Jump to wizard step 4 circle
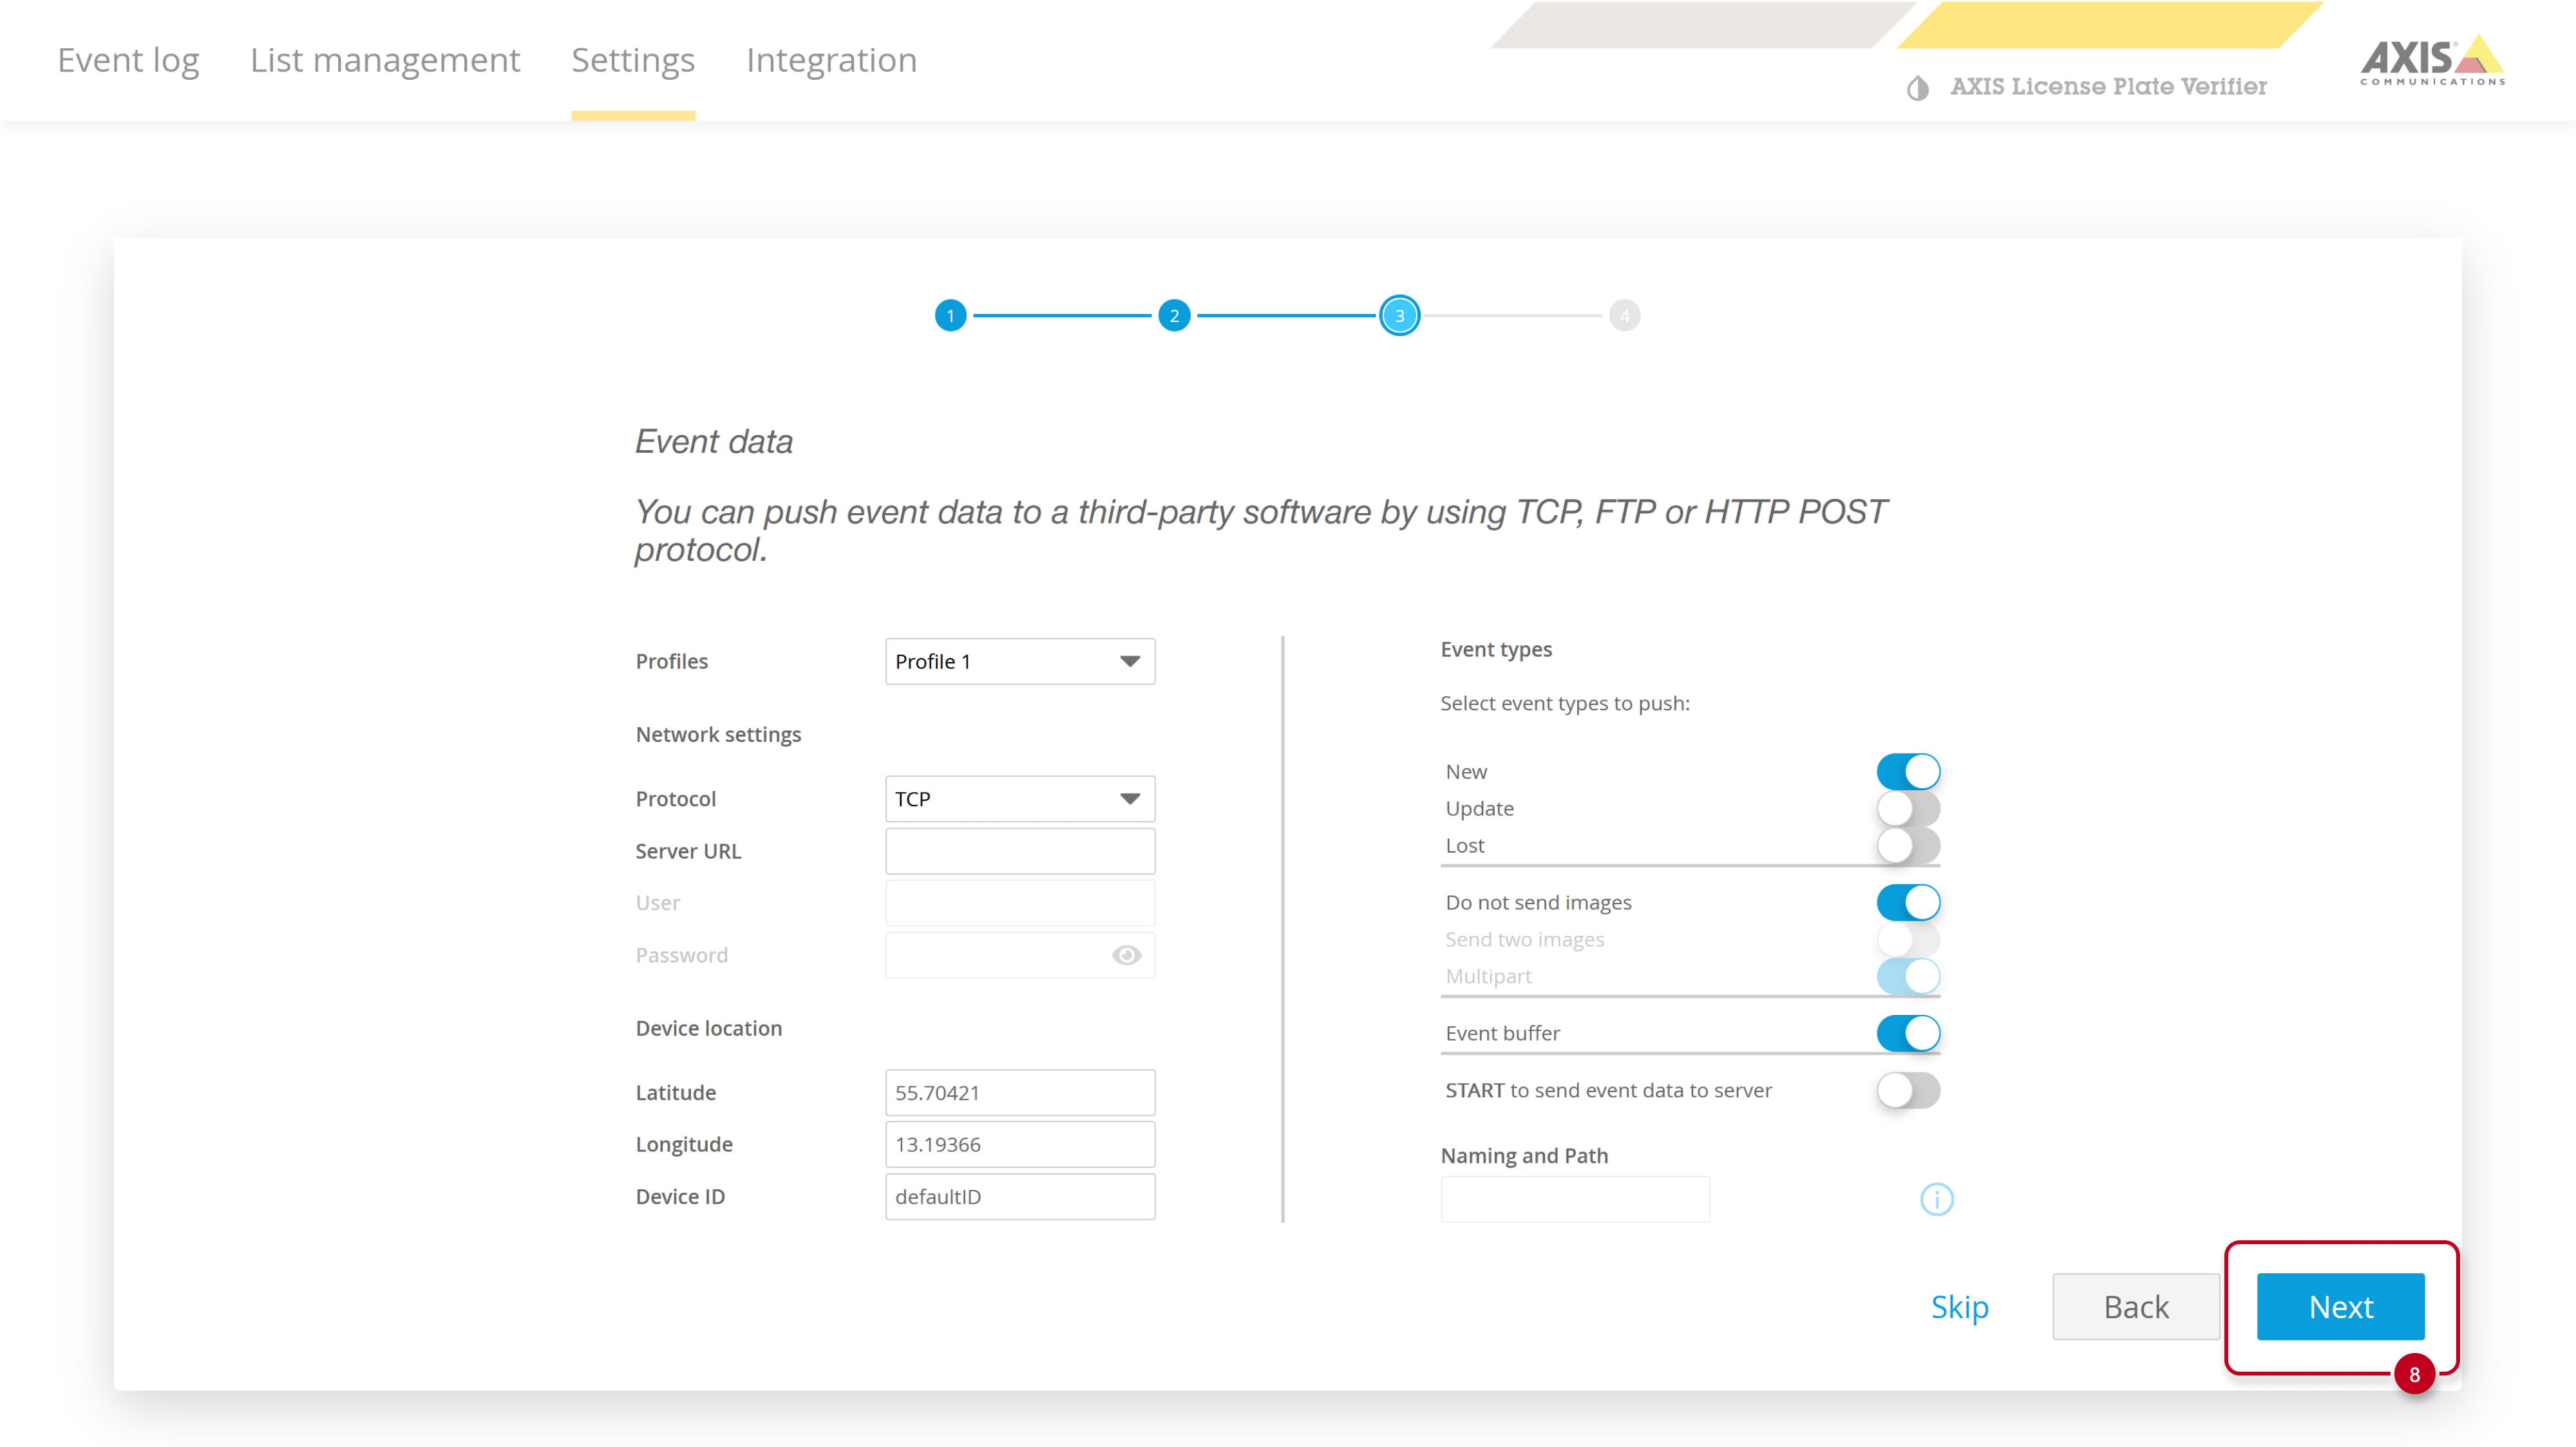Screen dimensions: 2576x1447 1624,316
